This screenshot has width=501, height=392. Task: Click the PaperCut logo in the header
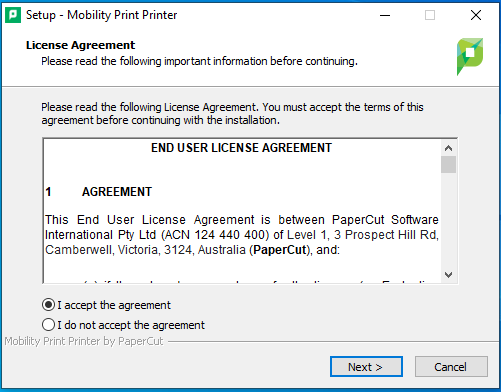pyautogui.click(x=470, y=56)
